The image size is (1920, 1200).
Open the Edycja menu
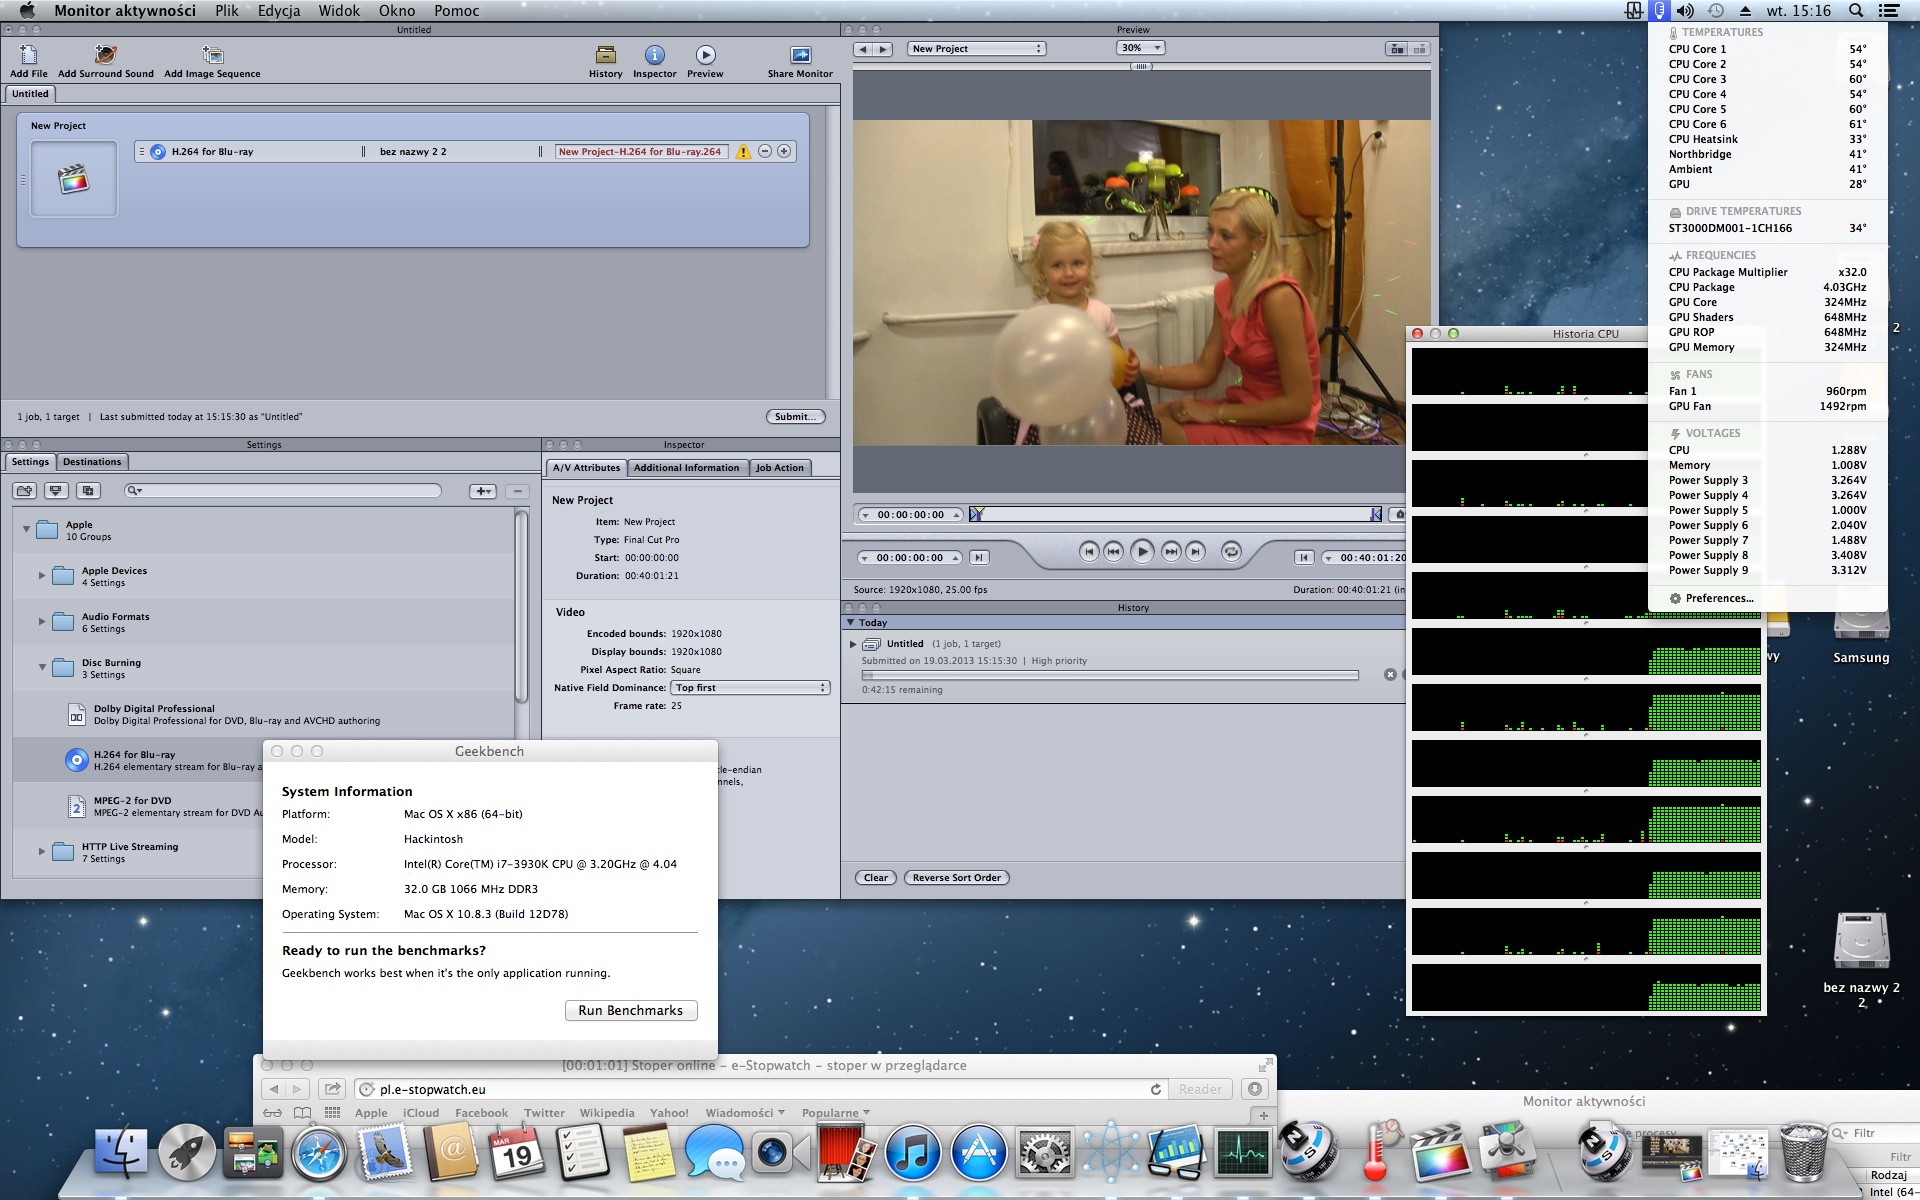tap(279, 11)
